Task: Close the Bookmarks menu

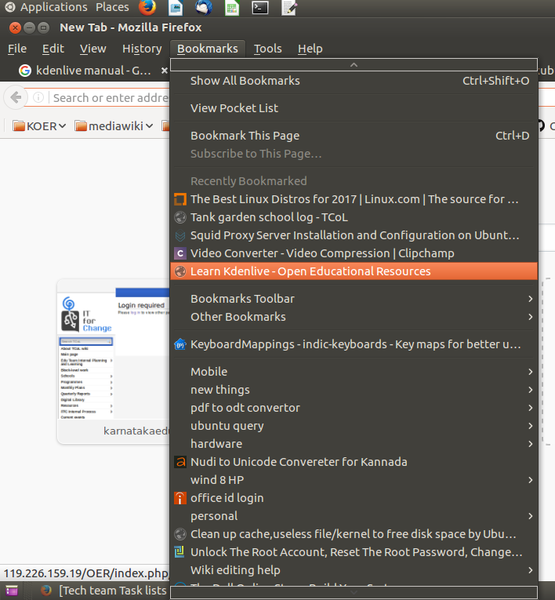Action: coord(207,49)
